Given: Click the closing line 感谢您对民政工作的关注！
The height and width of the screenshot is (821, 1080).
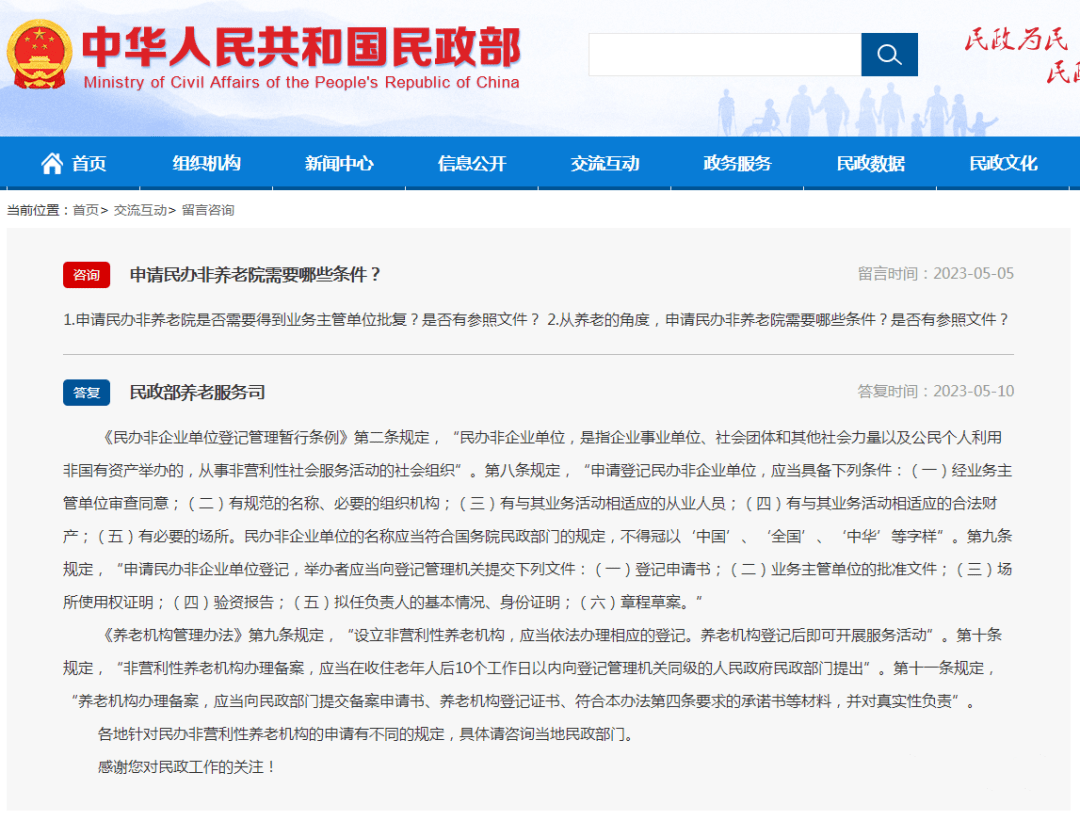Looking at the screenshot, I should pos(187,767).
